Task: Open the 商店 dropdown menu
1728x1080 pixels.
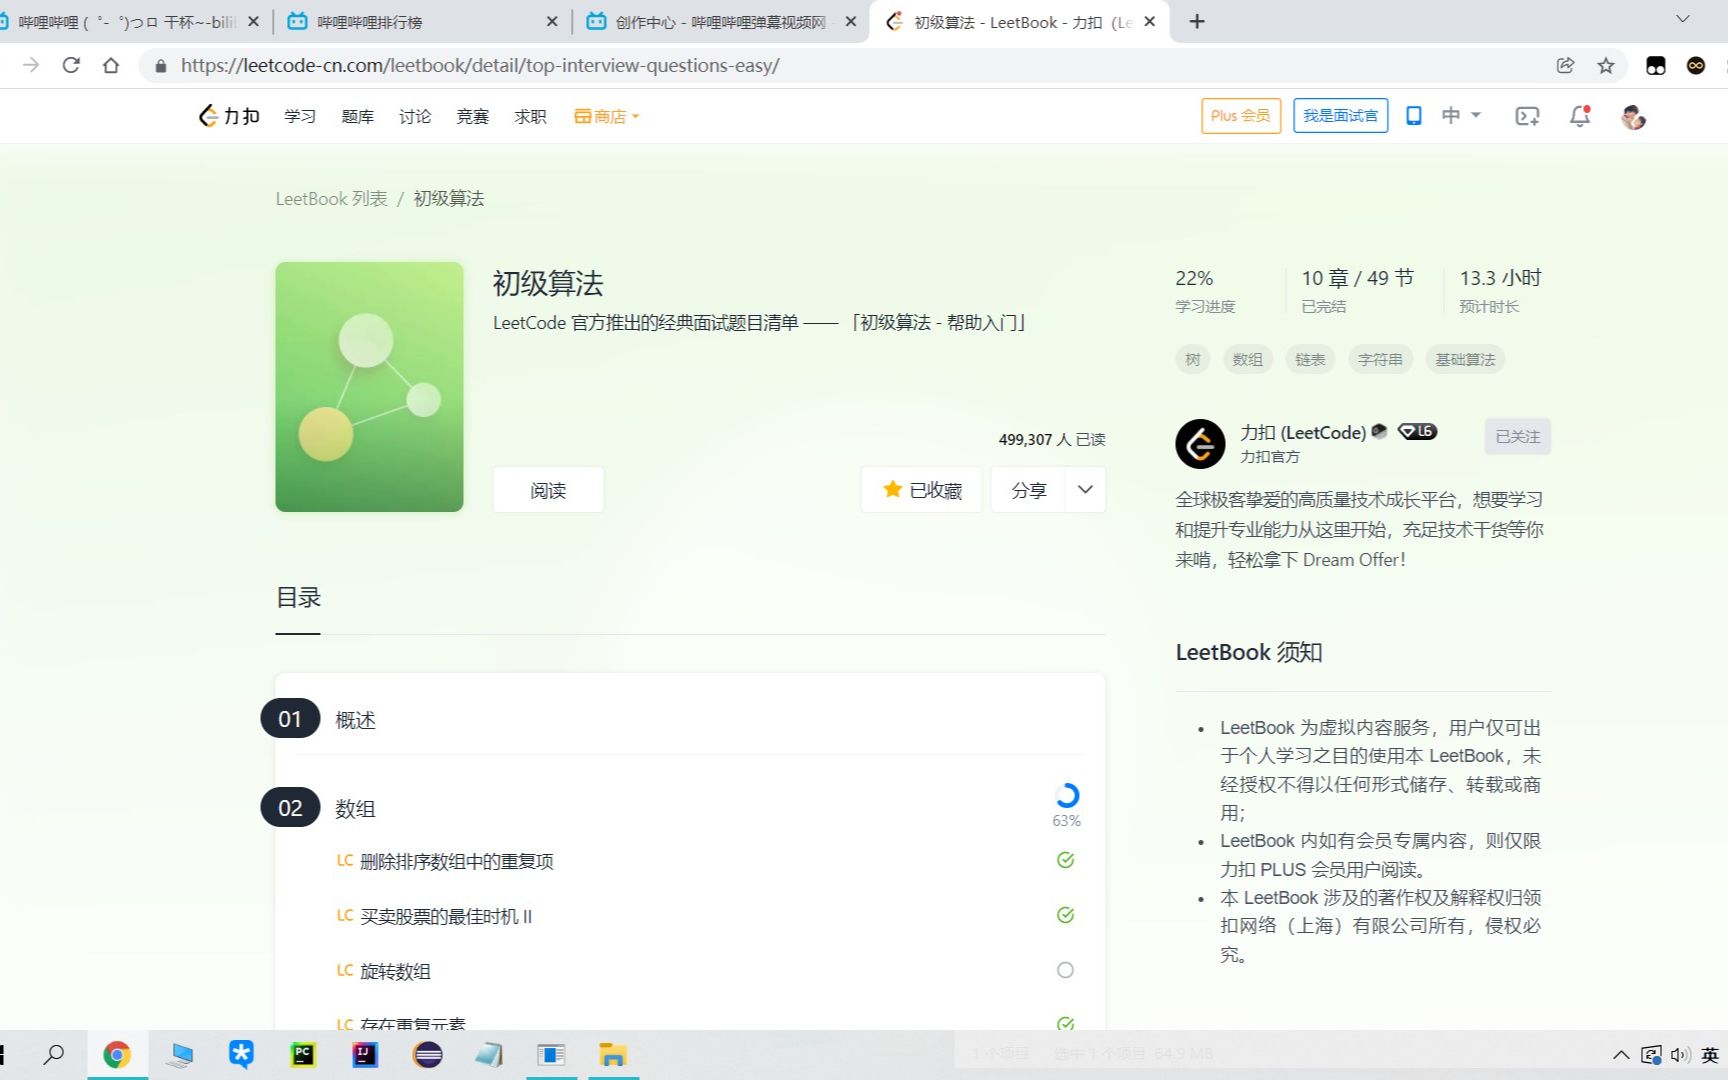Action: tap(606, 116)
